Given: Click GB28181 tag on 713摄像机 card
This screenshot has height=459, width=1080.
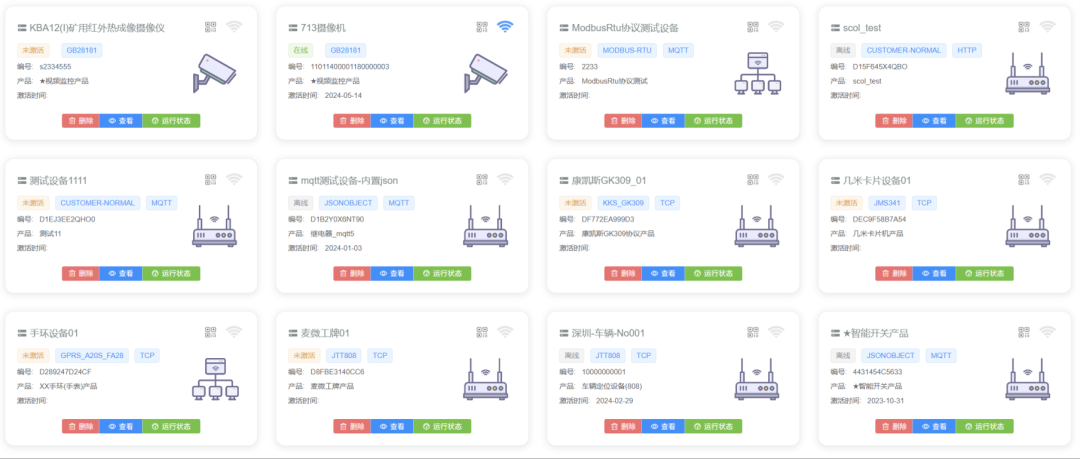Looking at the screenshot, I should pyautogui.click(x=346, y=50).
